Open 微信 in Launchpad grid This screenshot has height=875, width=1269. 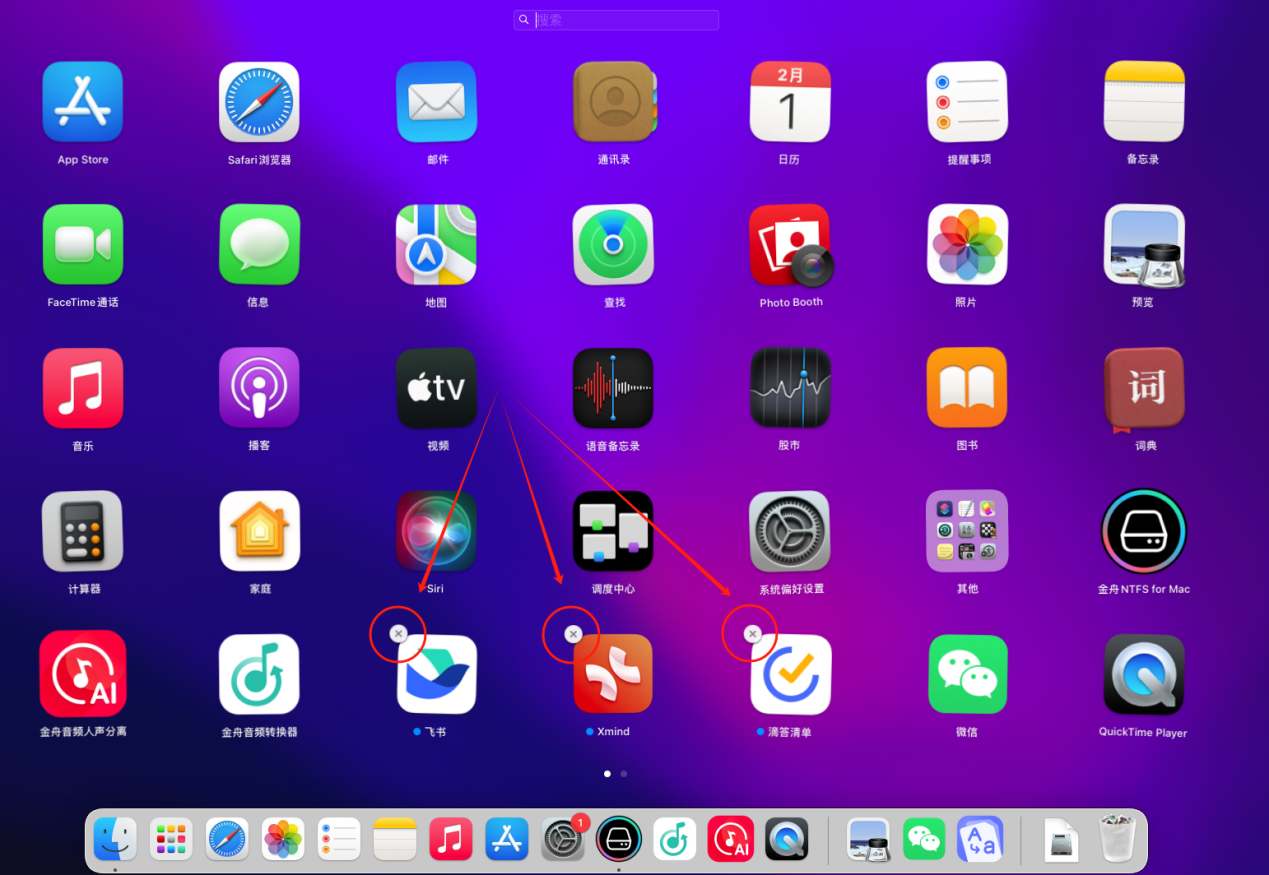click(968, 674)
